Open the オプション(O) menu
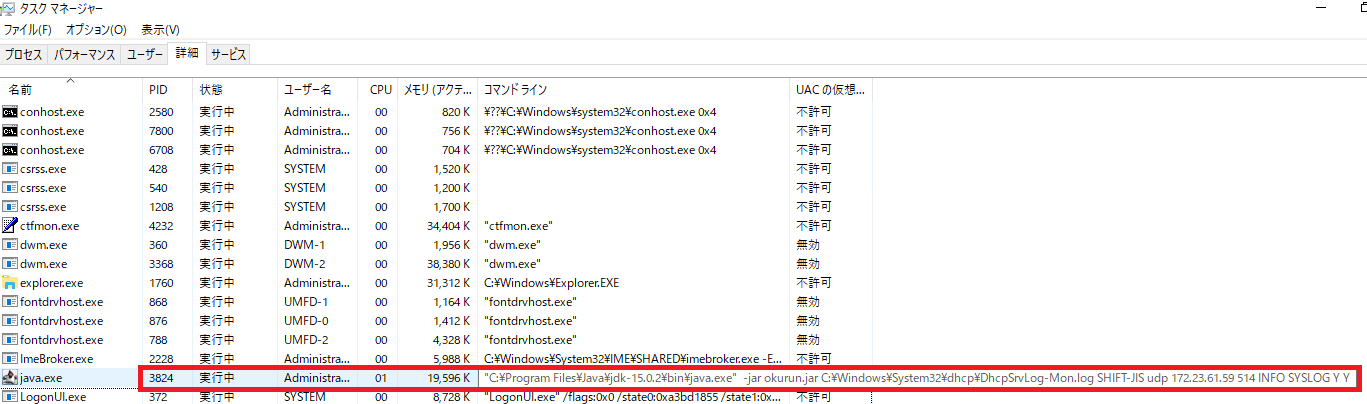Viewport: 1367px width, 404px height. (x=96, y=30)
